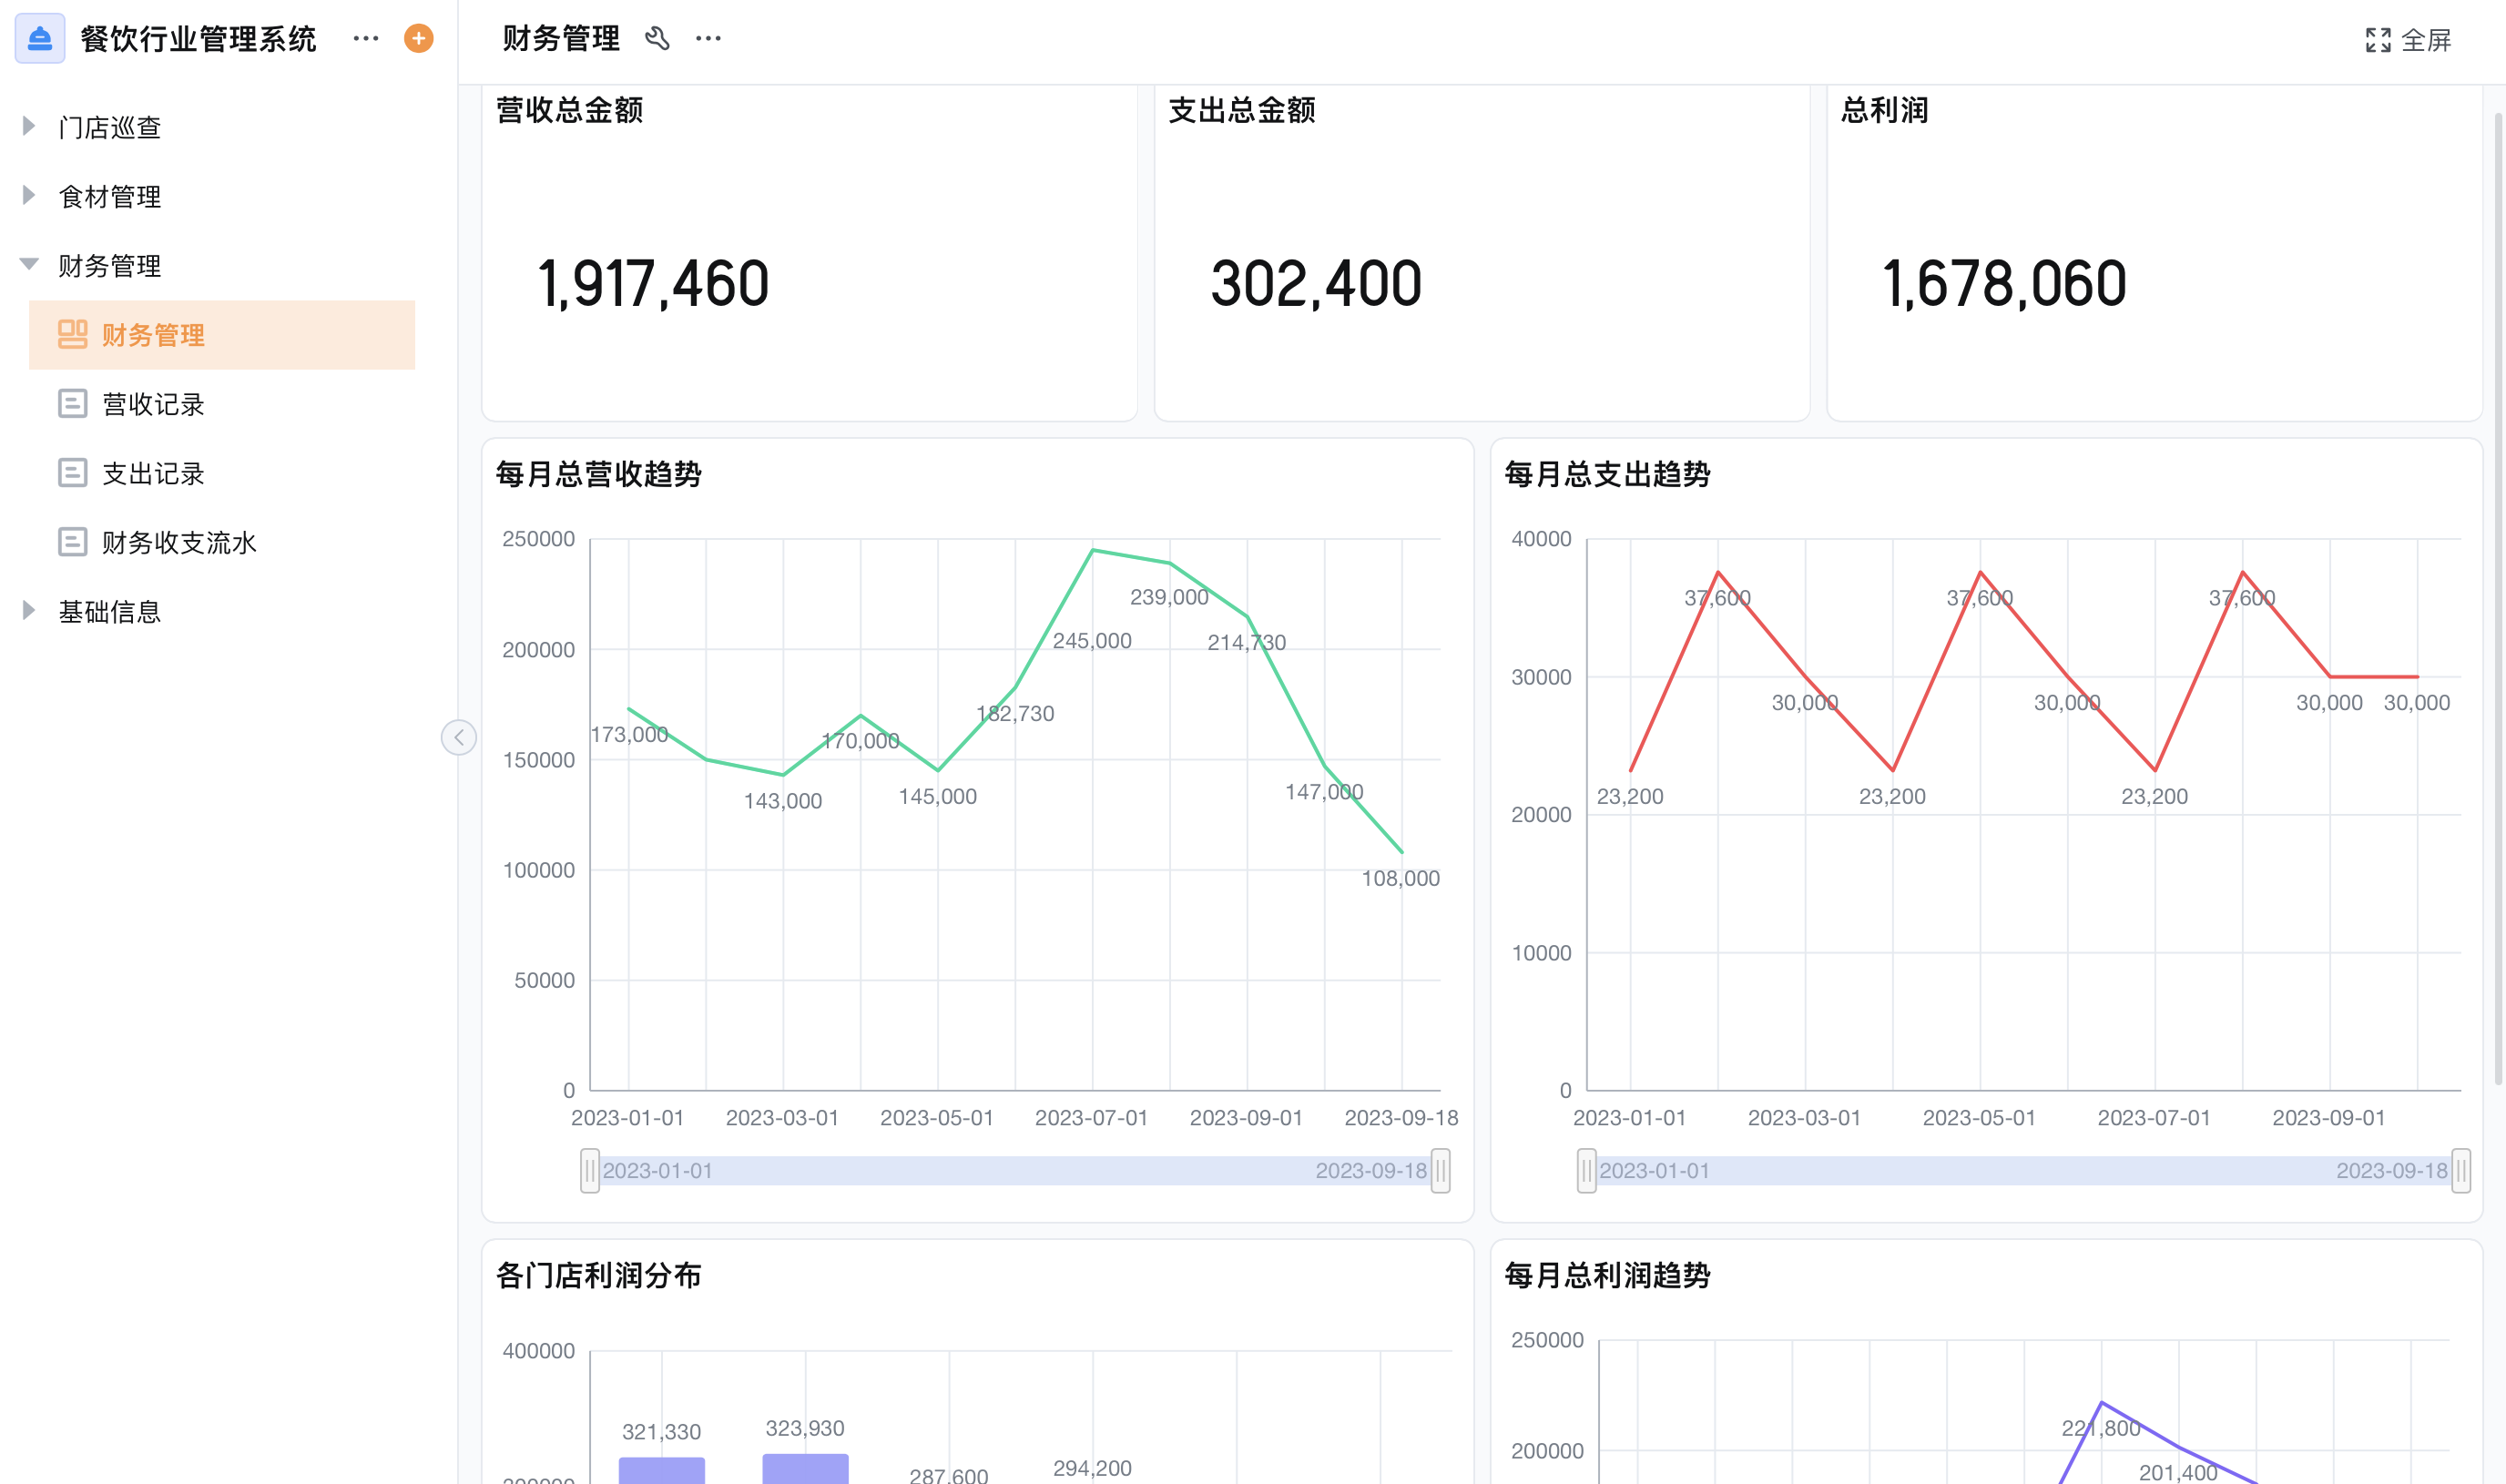The height and width of the screenshot is (1484, 2506).
Task: Click the 餐饮行业管理系统 app title
Action: [x=198, y=39]
